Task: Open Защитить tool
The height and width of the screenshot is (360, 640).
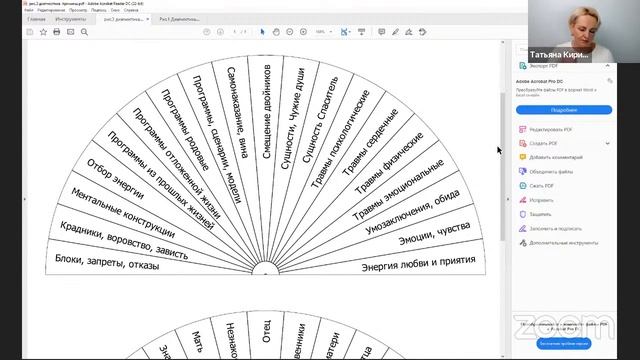Action: point(540,214)
